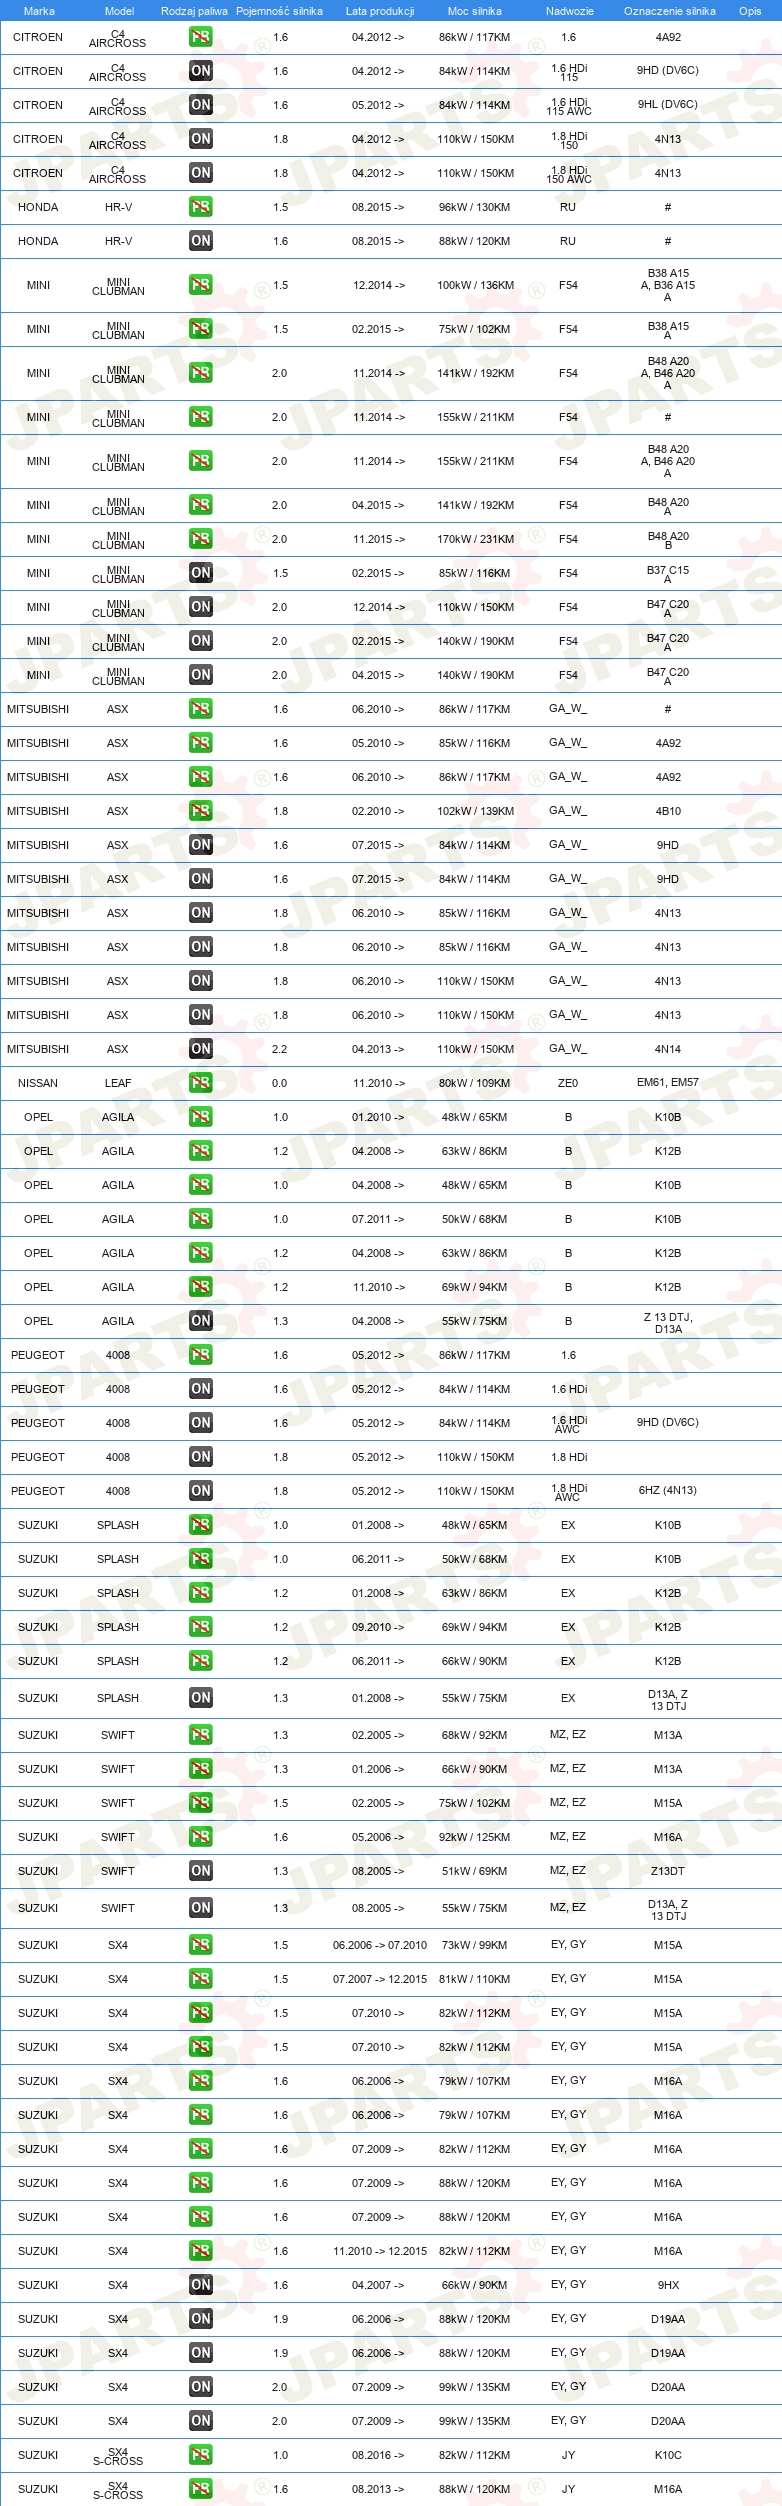The image size is (782, 2506).
Task: Click the ON diesel icon in Mitsubishi ASX 2.2 row
Action: [x=200, y=1049]
